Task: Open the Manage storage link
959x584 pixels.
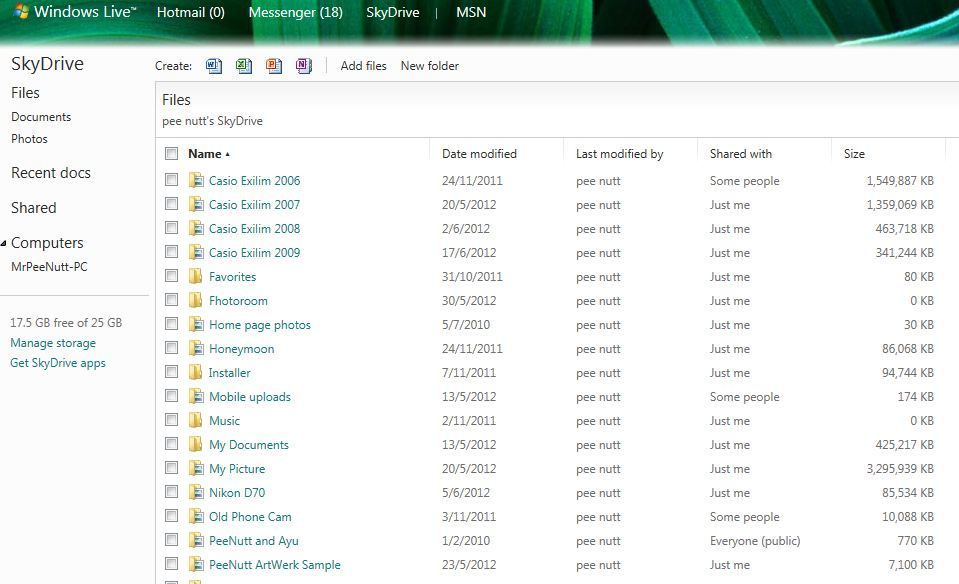Action: (53, 343)
